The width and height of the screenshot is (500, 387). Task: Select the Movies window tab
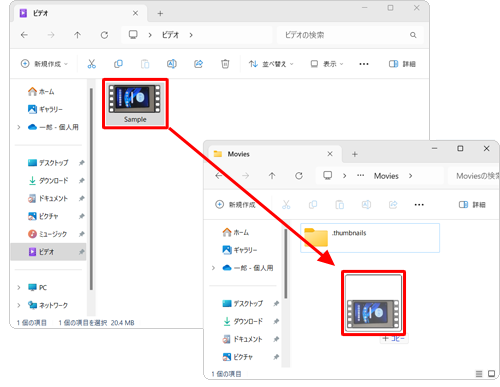pos(275,154)
